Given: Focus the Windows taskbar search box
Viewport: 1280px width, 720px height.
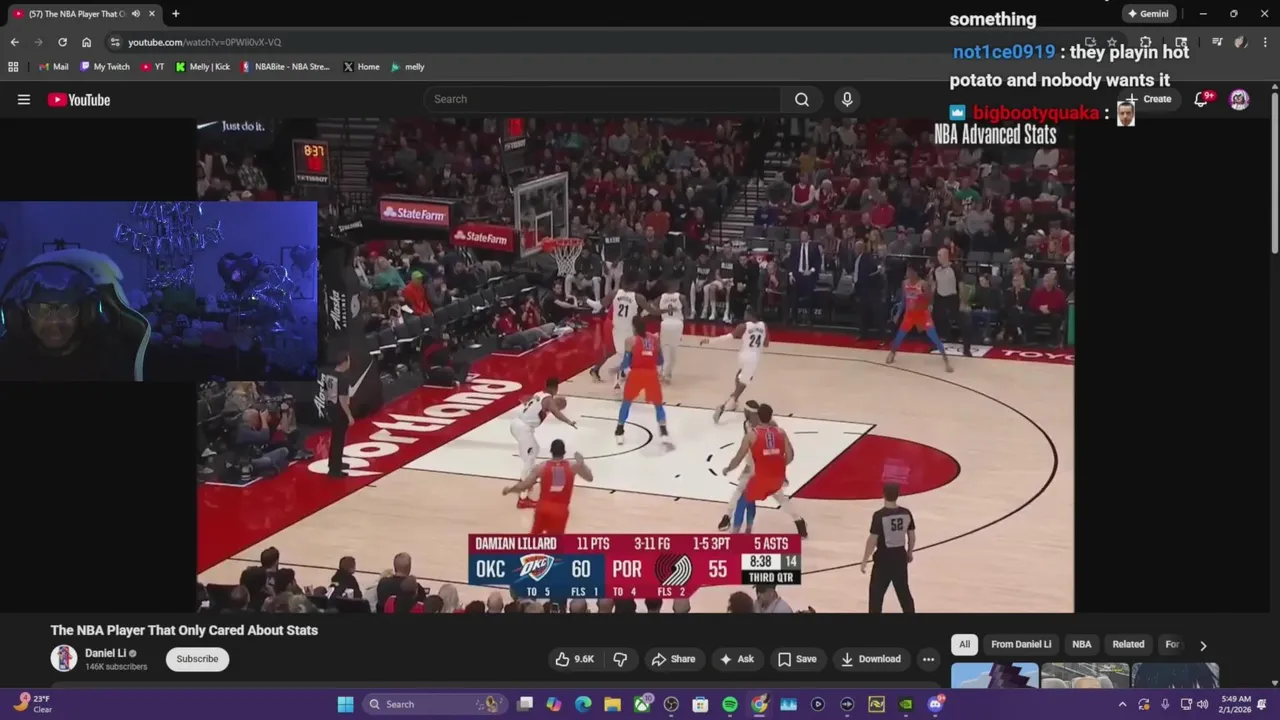Looking at the screenshot, I should coord(436,704).
